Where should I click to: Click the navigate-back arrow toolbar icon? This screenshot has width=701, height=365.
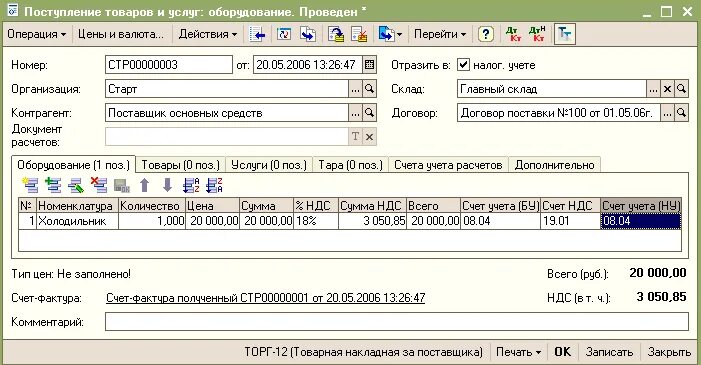257,34
